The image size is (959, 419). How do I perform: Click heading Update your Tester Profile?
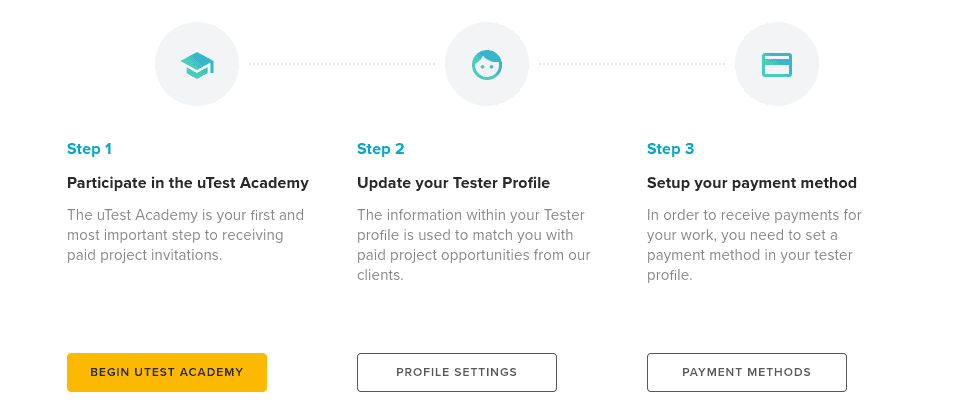point(453,183)
